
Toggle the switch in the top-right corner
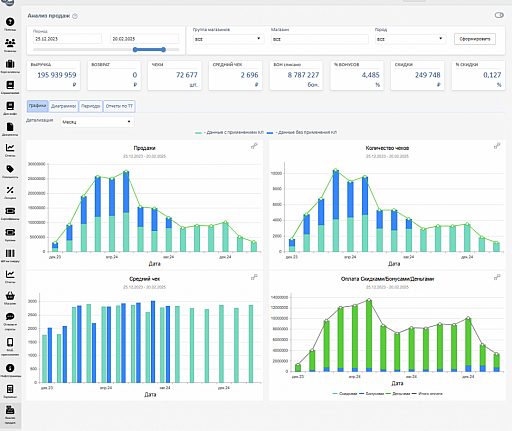(499, 15)
